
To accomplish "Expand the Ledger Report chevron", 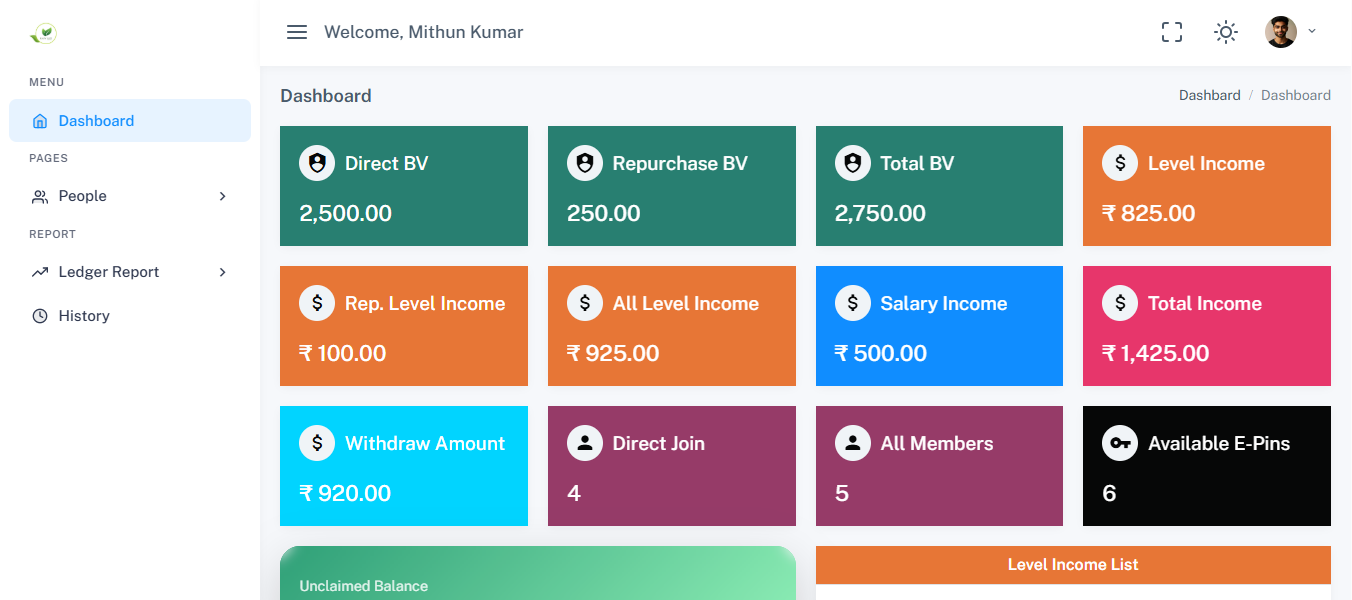I will (x=223, y=272).
